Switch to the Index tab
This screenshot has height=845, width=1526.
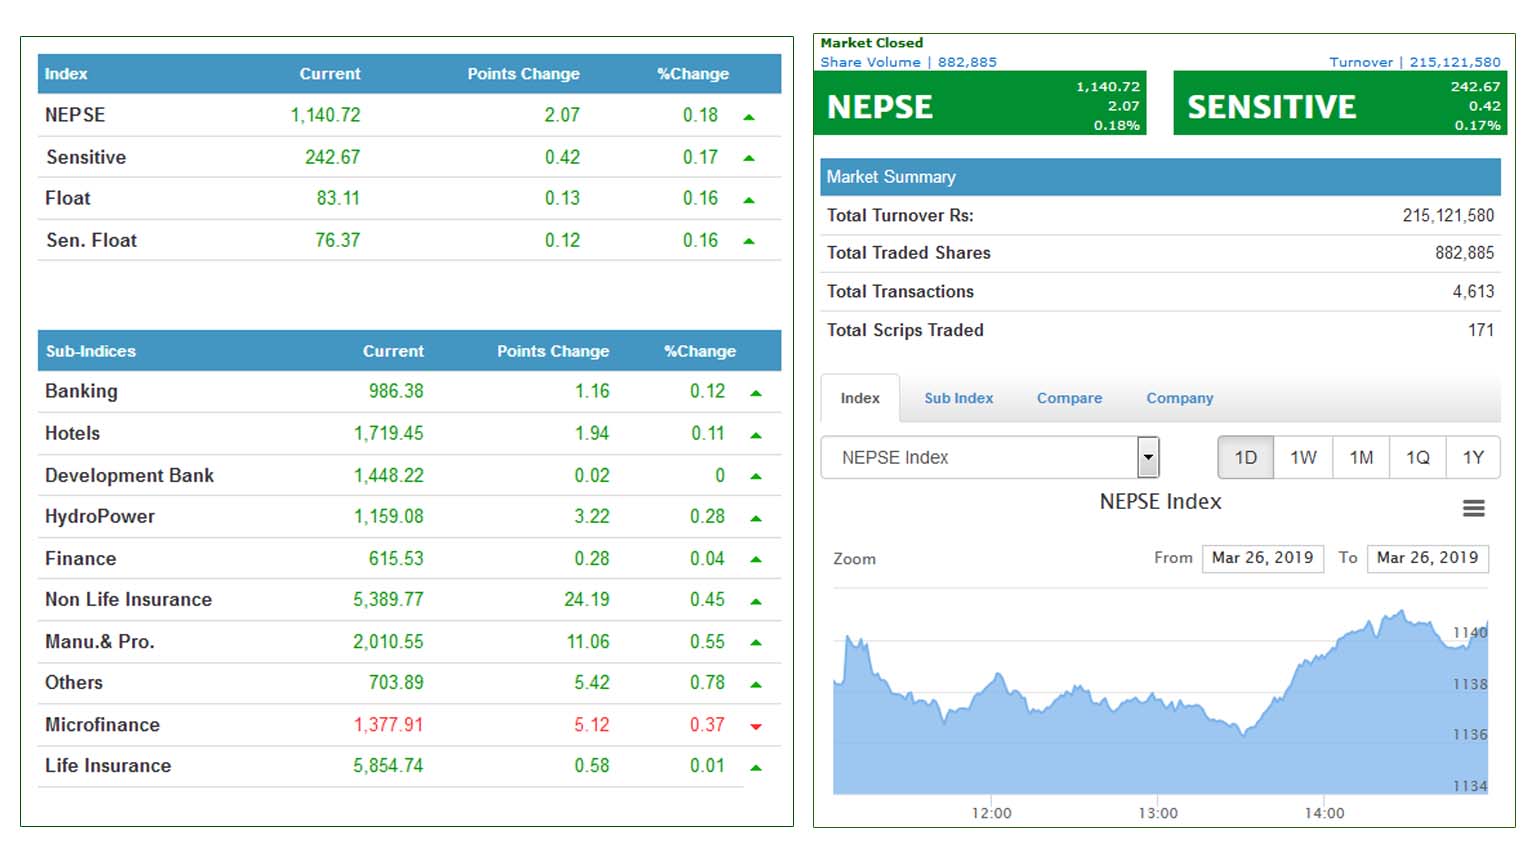[x=860, y=398]
